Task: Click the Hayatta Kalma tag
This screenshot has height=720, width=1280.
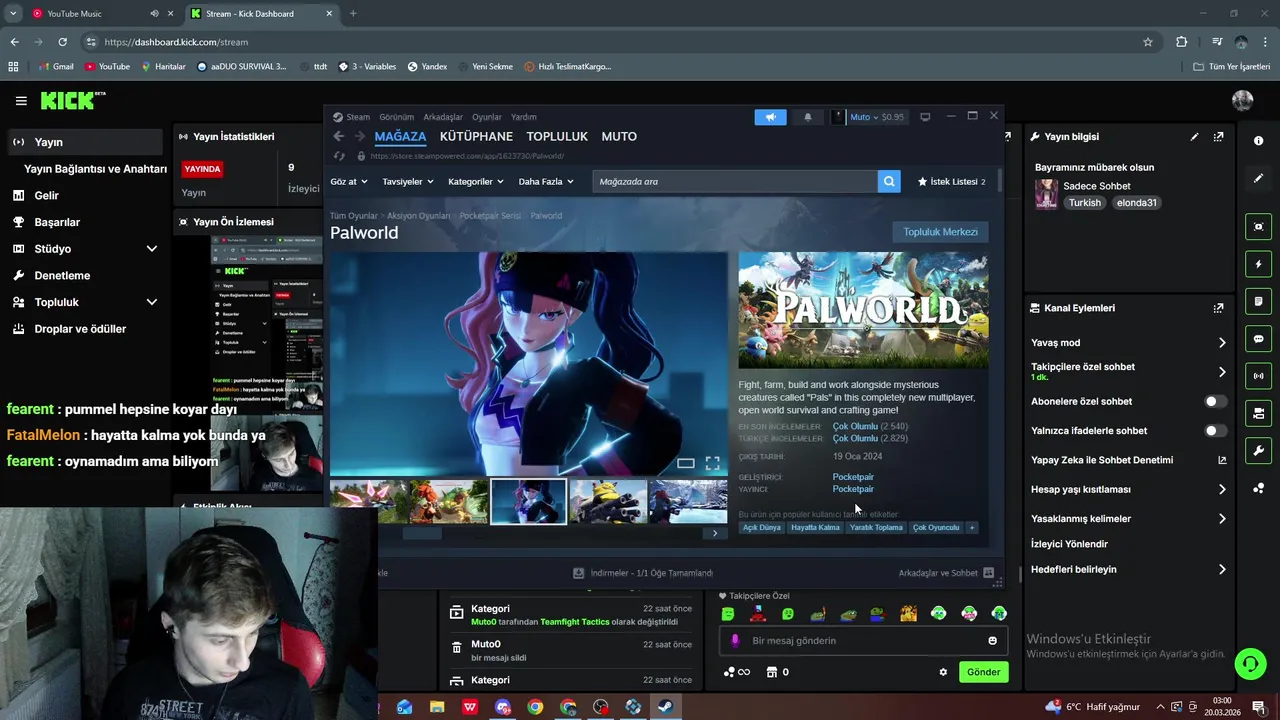Action: 815,528
